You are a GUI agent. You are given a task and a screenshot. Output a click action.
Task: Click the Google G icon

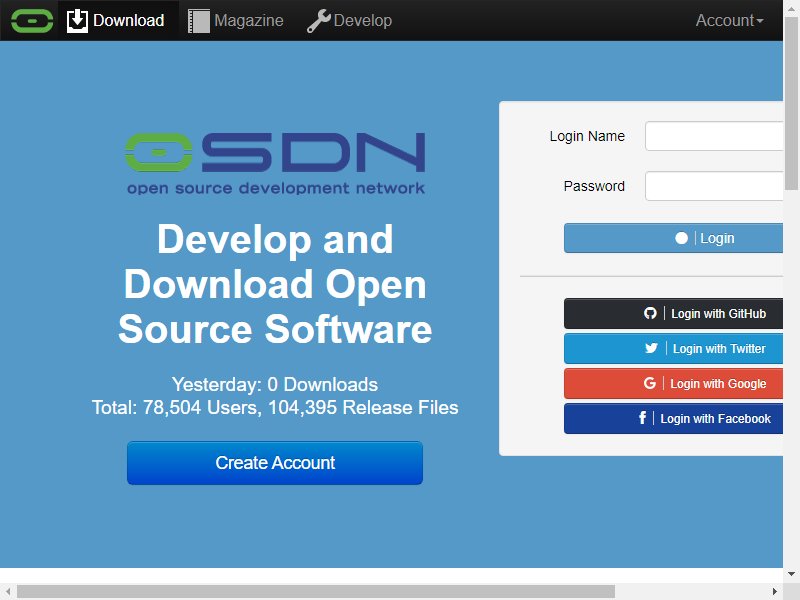[649, 383]
